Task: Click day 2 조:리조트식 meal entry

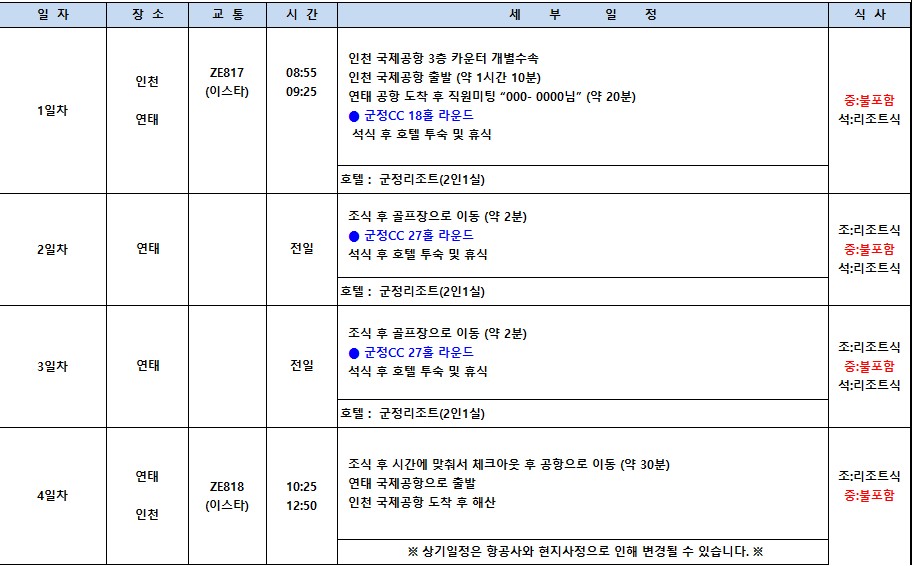Action: point(869,230)
